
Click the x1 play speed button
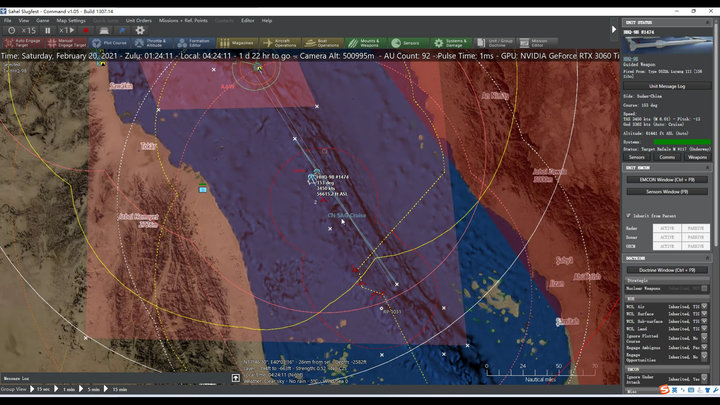click(67, 30)
